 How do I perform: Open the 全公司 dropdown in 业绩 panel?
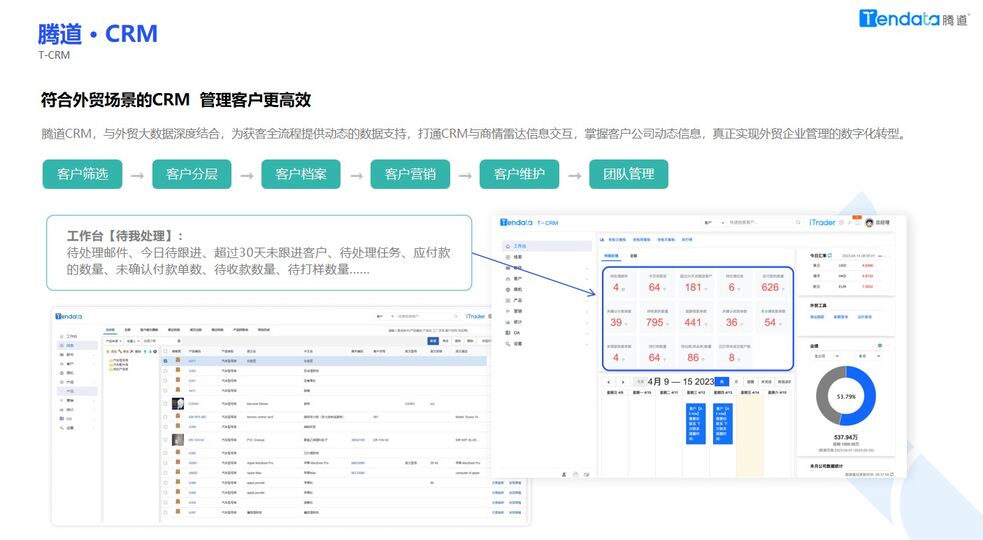pos(826,356)
